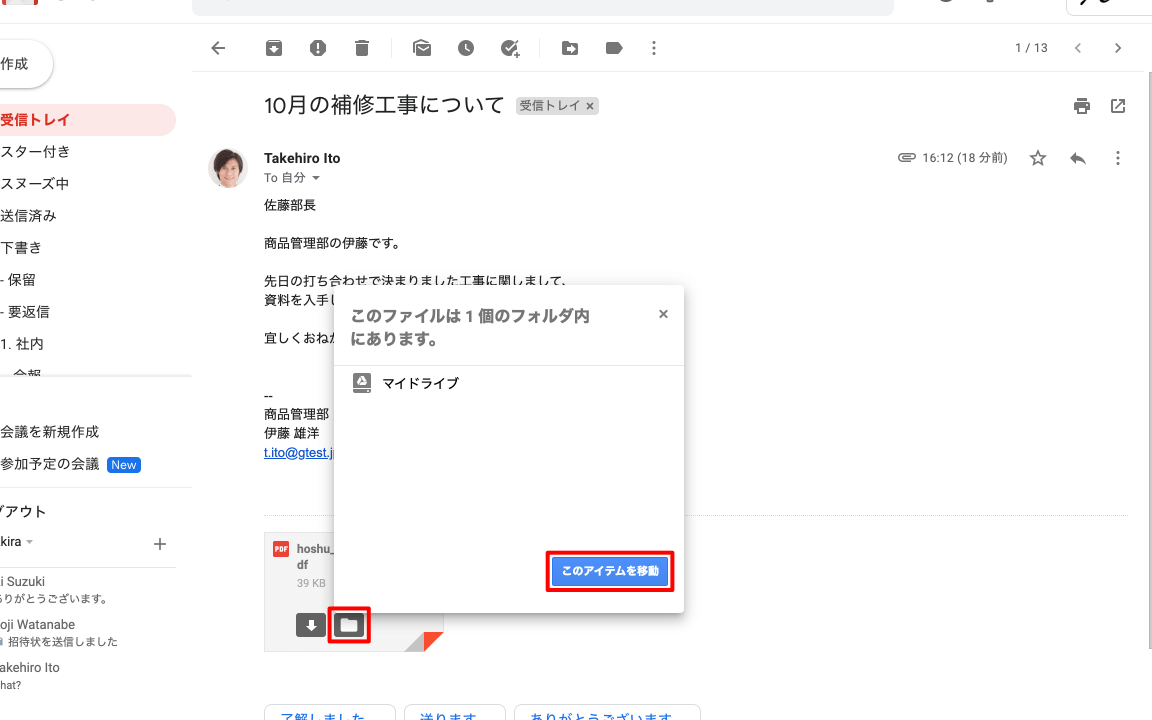Click 会議を新規作成
The image size is (1152, 720).
[x=49, y=432]
